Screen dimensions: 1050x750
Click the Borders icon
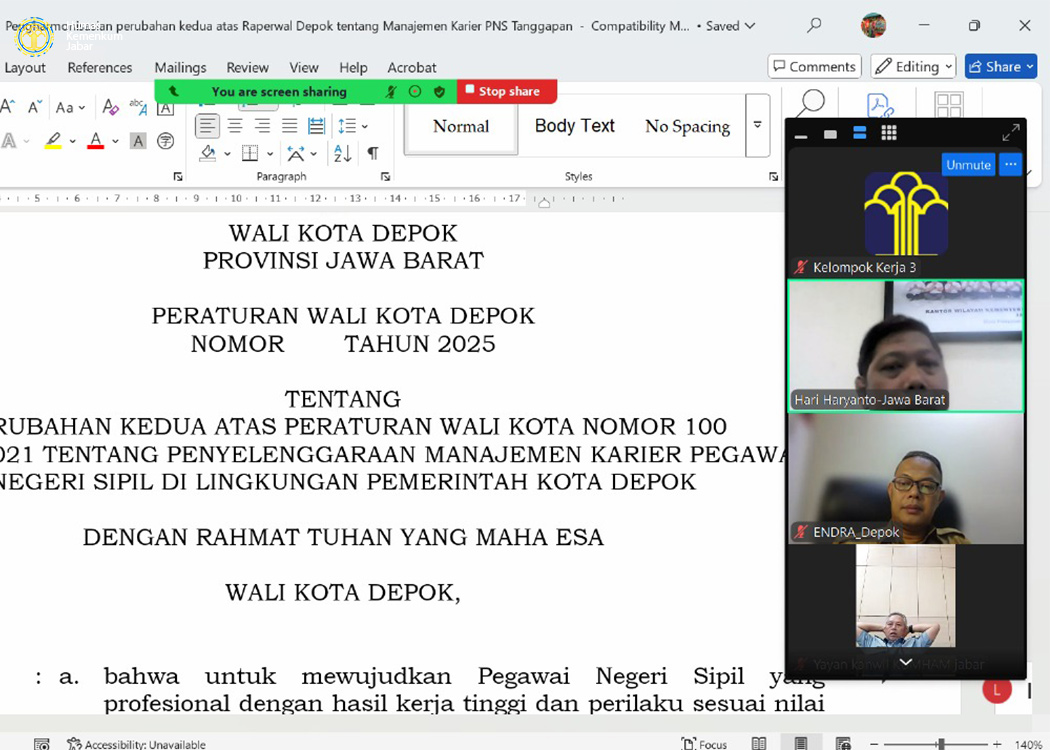250,153
